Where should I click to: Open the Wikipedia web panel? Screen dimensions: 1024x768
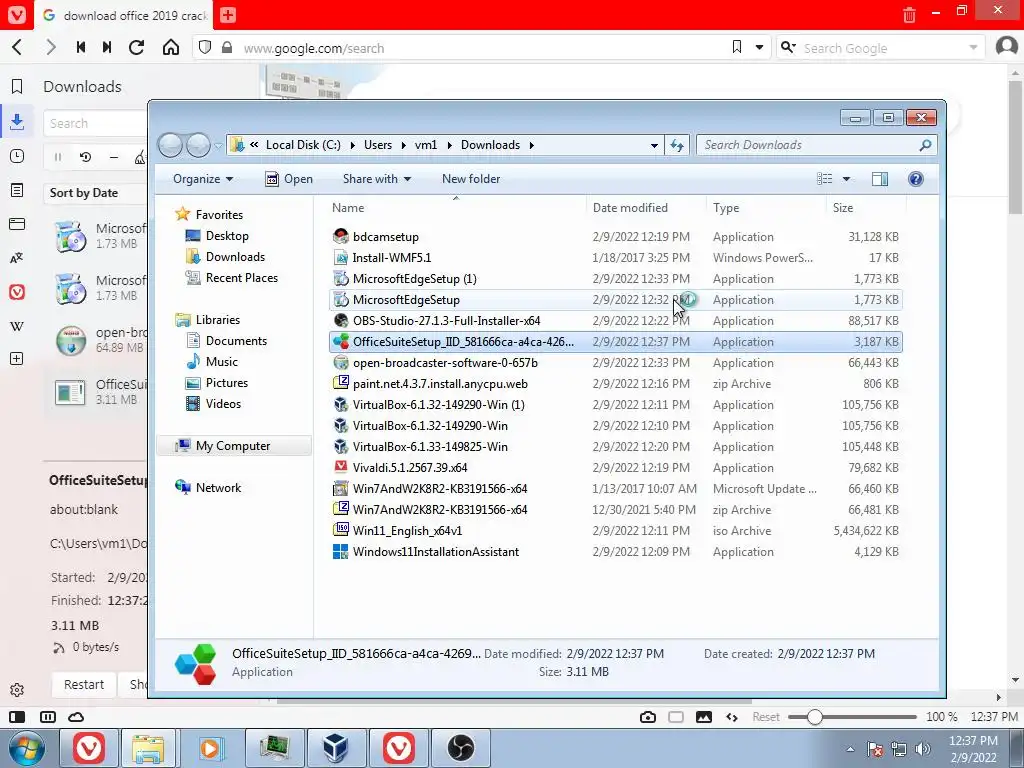[17, 326]
